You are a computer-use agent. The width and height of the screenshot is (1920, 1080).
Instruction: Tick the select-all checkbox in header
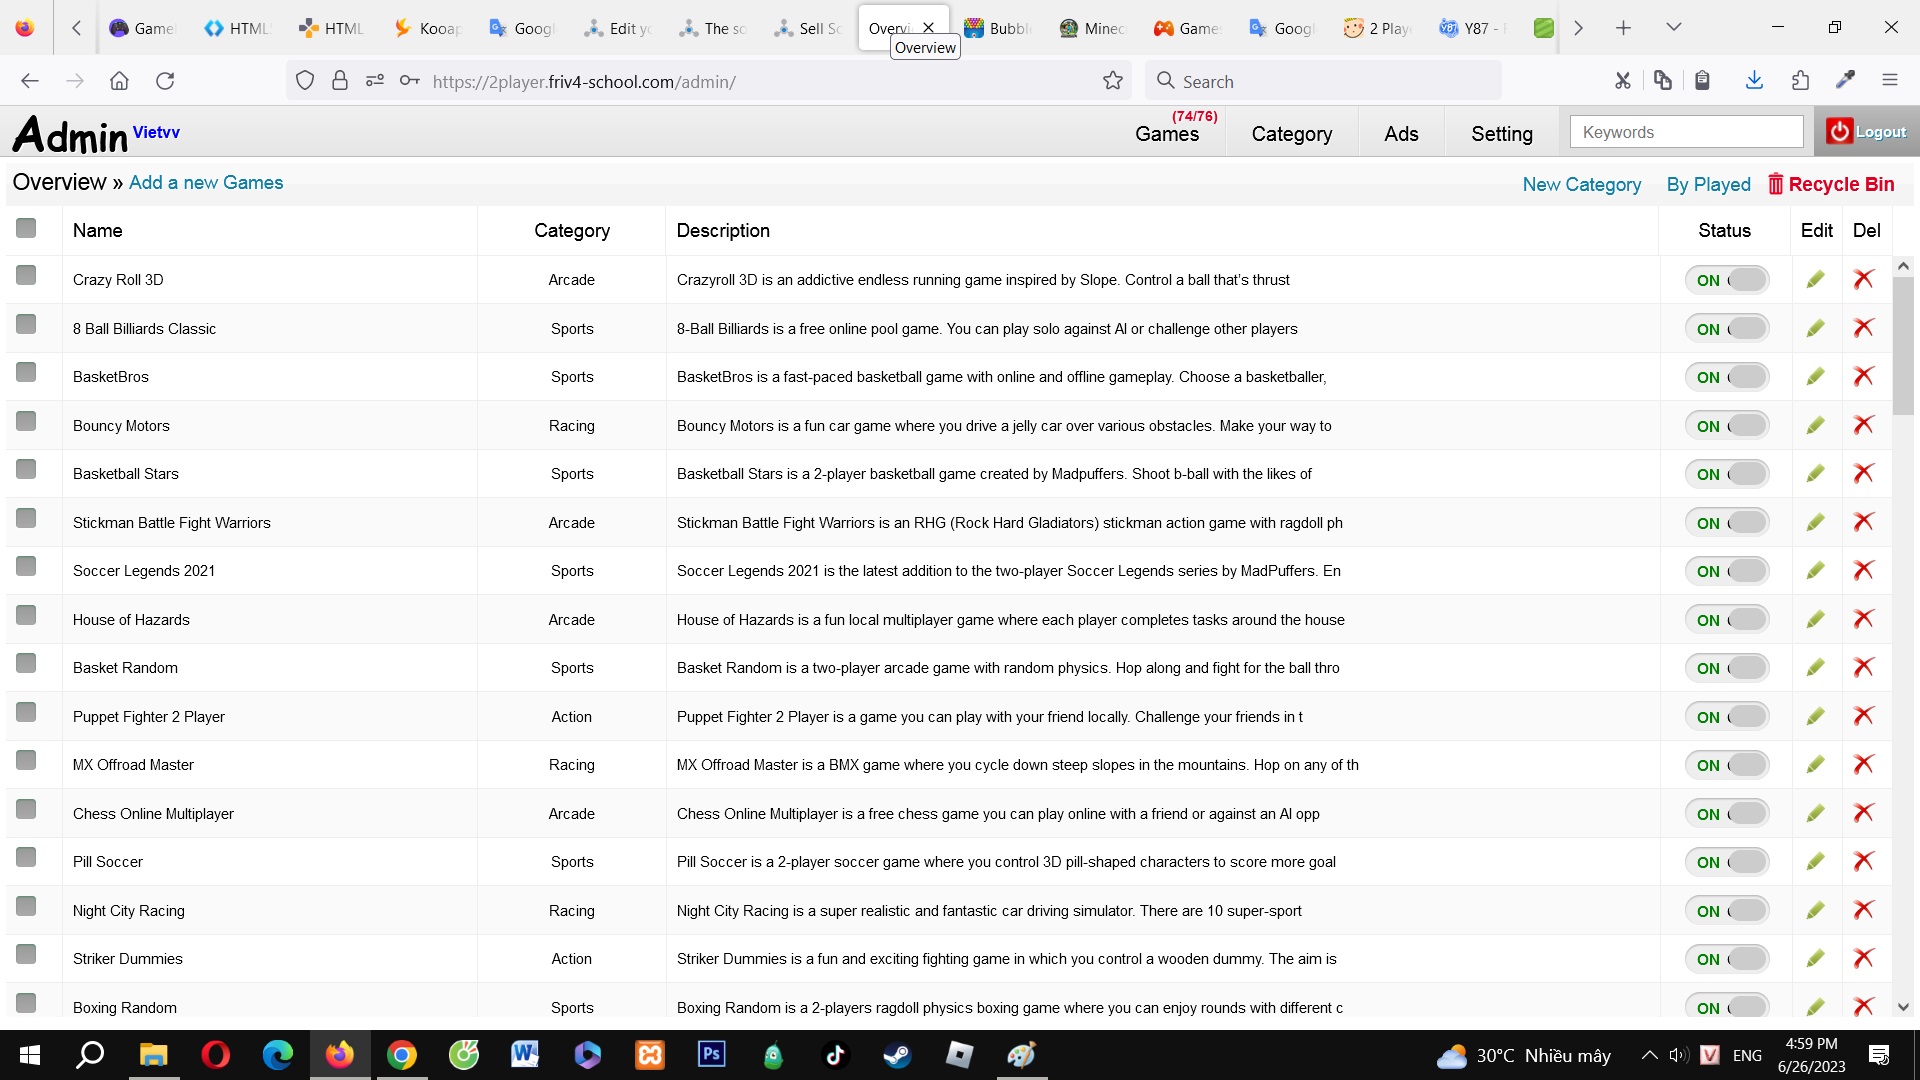(x=26, y=229)
